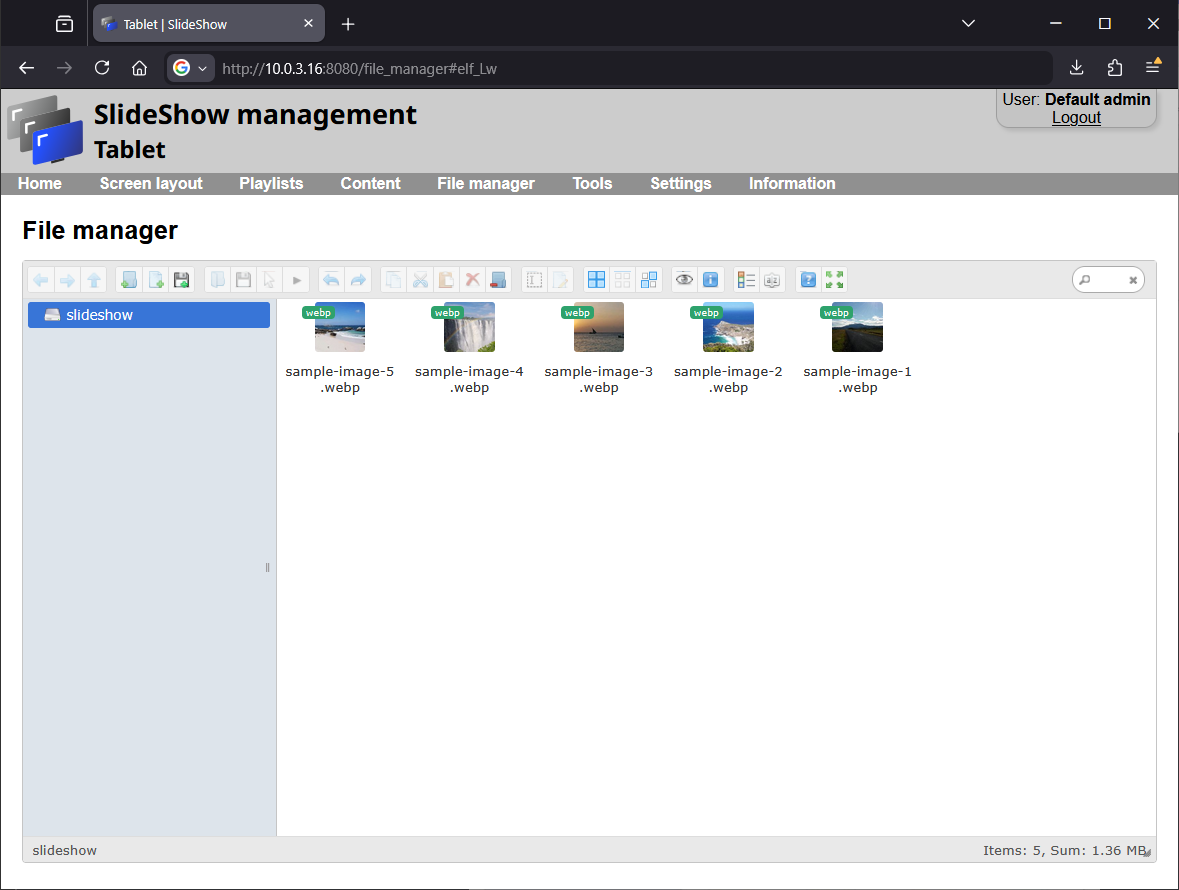Toggle fullscreen mode with green arrows
Image resolution: width=1179 pixels, height=890 pixels.
[x=834, y=280]
